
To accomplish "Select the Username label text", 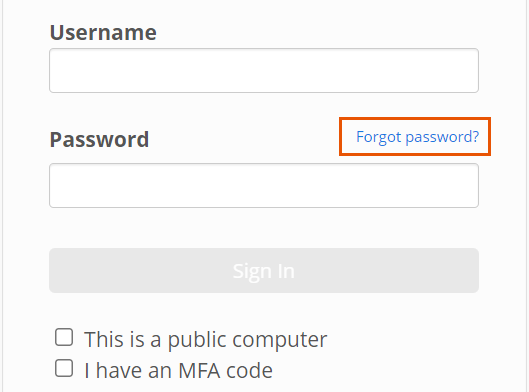I will [103, 33].
